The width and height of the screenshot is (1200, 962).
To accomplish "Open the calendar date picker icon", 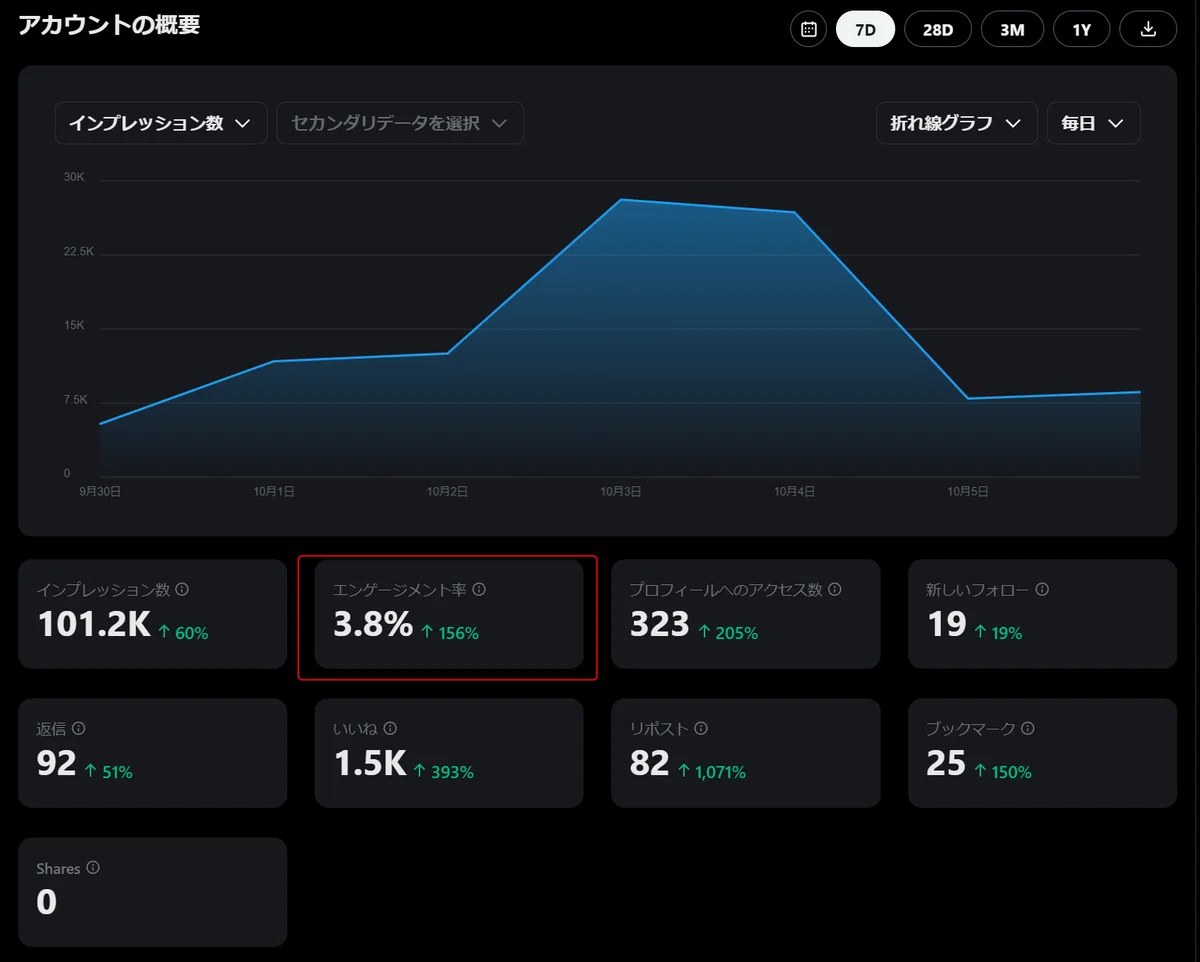I will (809, 29).
